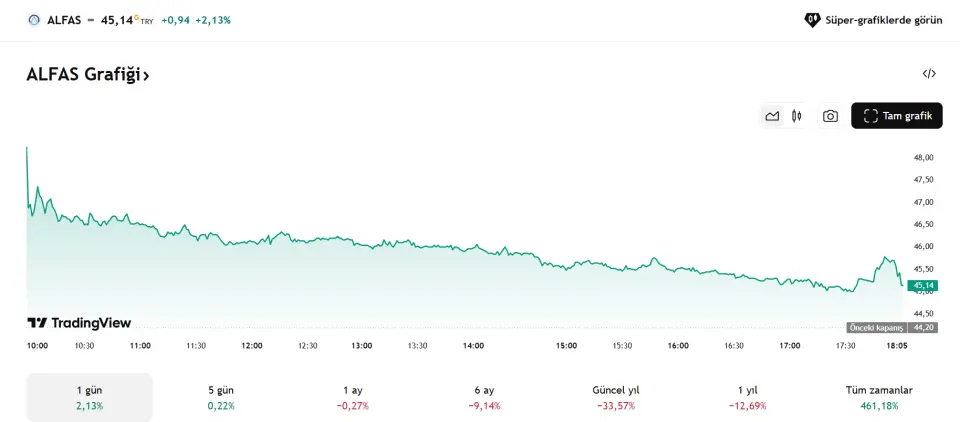This screenshot has width=960, height=422.
Task: Take a chart snapshot with camera icon
Action: click(830, 116)
